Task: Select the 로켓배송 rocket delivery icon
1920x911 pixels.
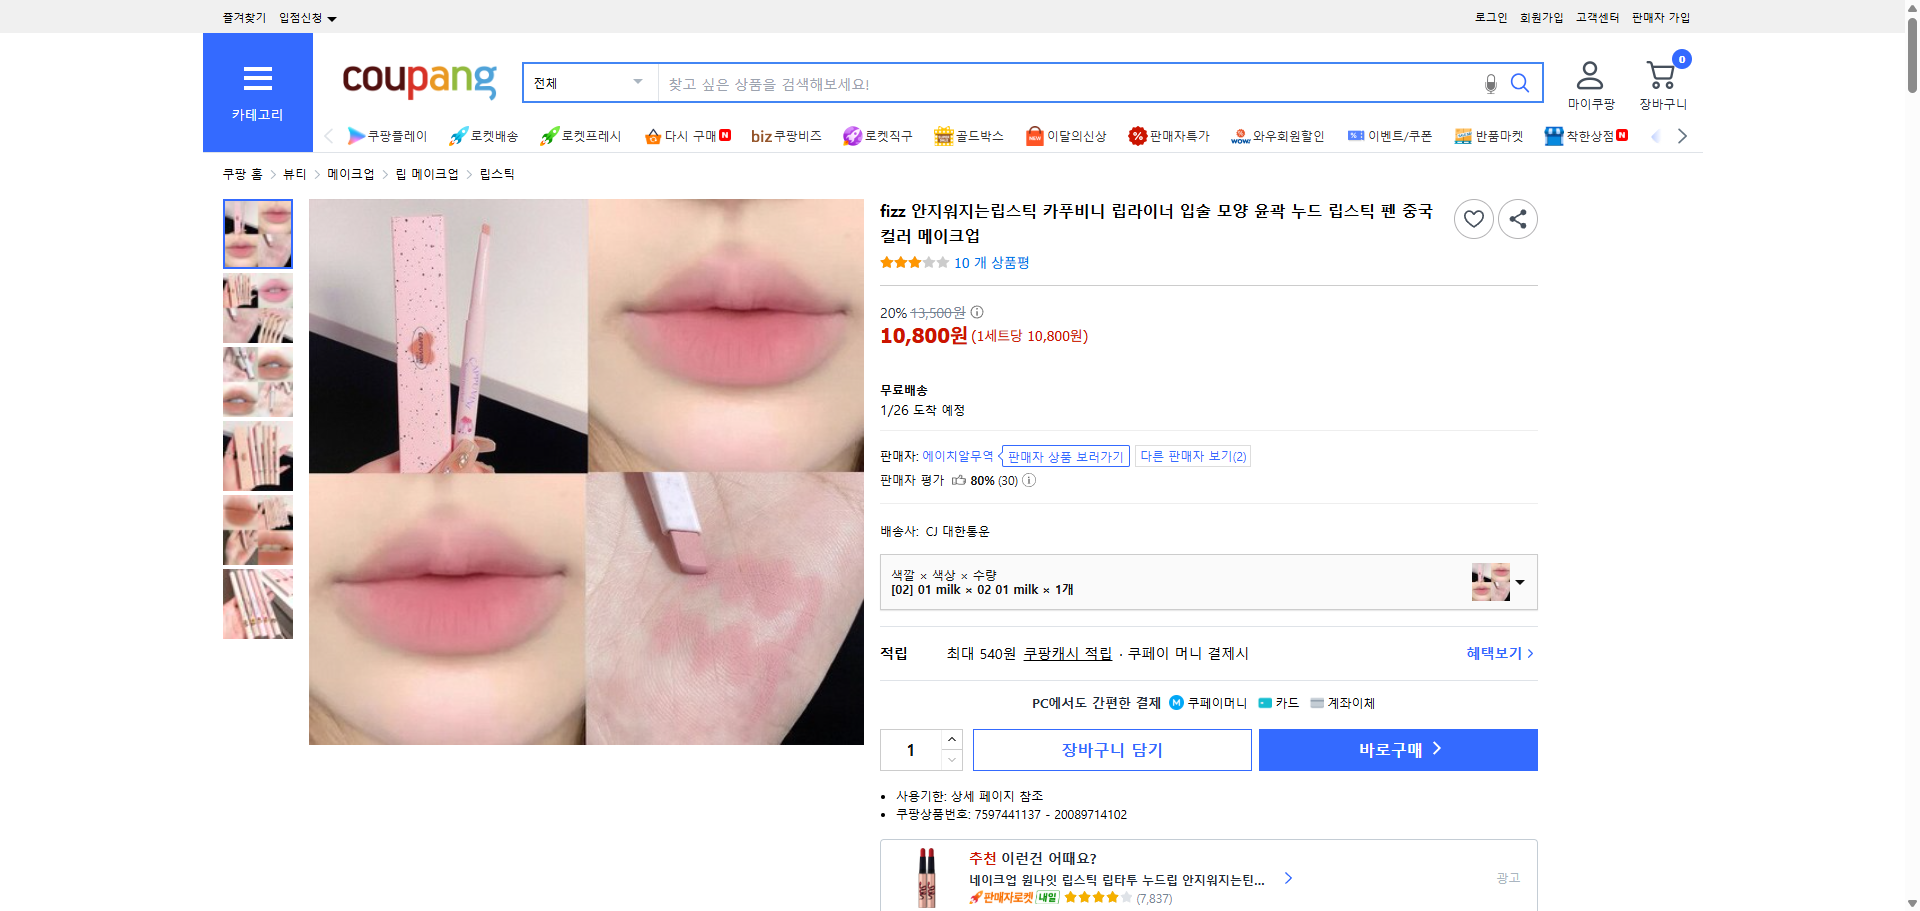Action: [x=483, y=135]
